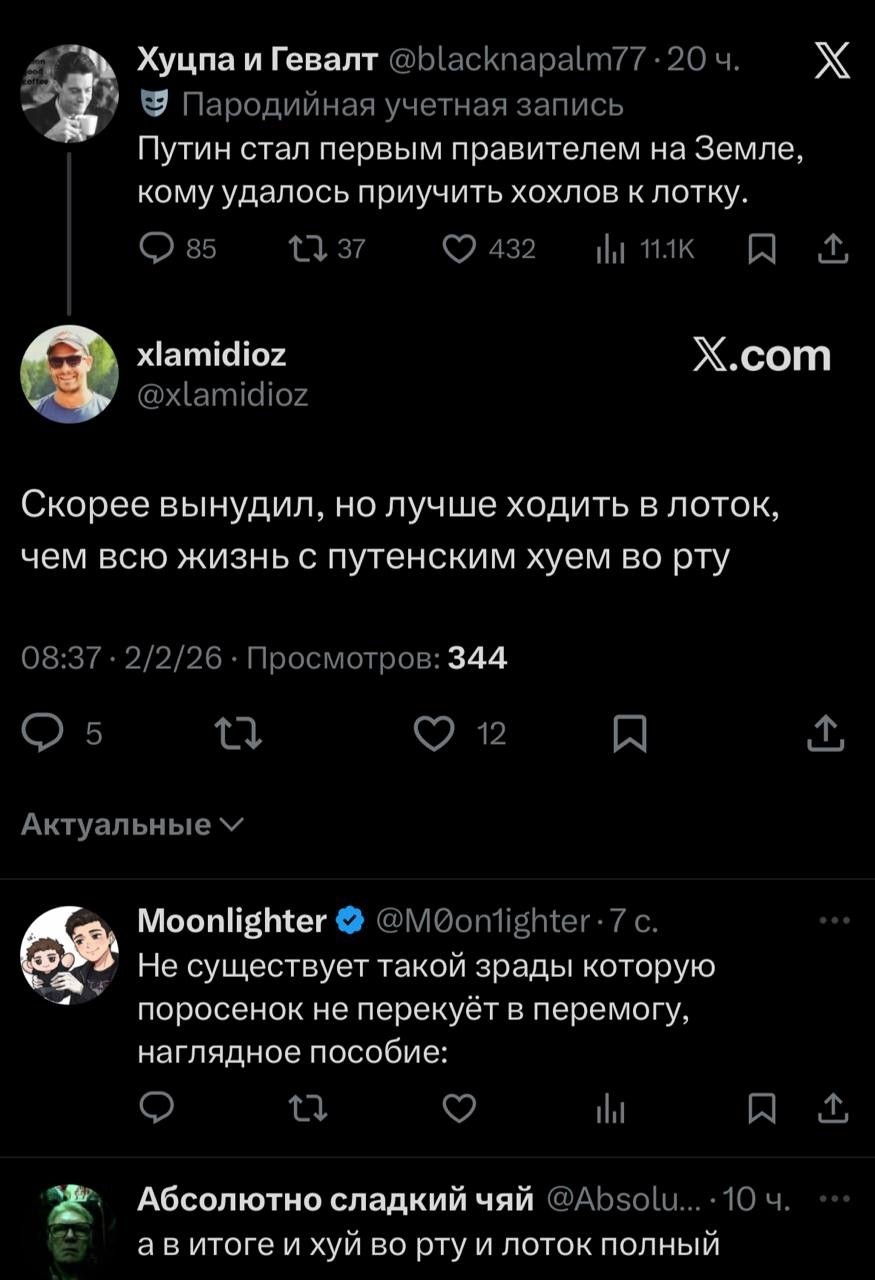Bookmark the xlamidioz main post
The image size is (875, 1280).
coord(630,735)
